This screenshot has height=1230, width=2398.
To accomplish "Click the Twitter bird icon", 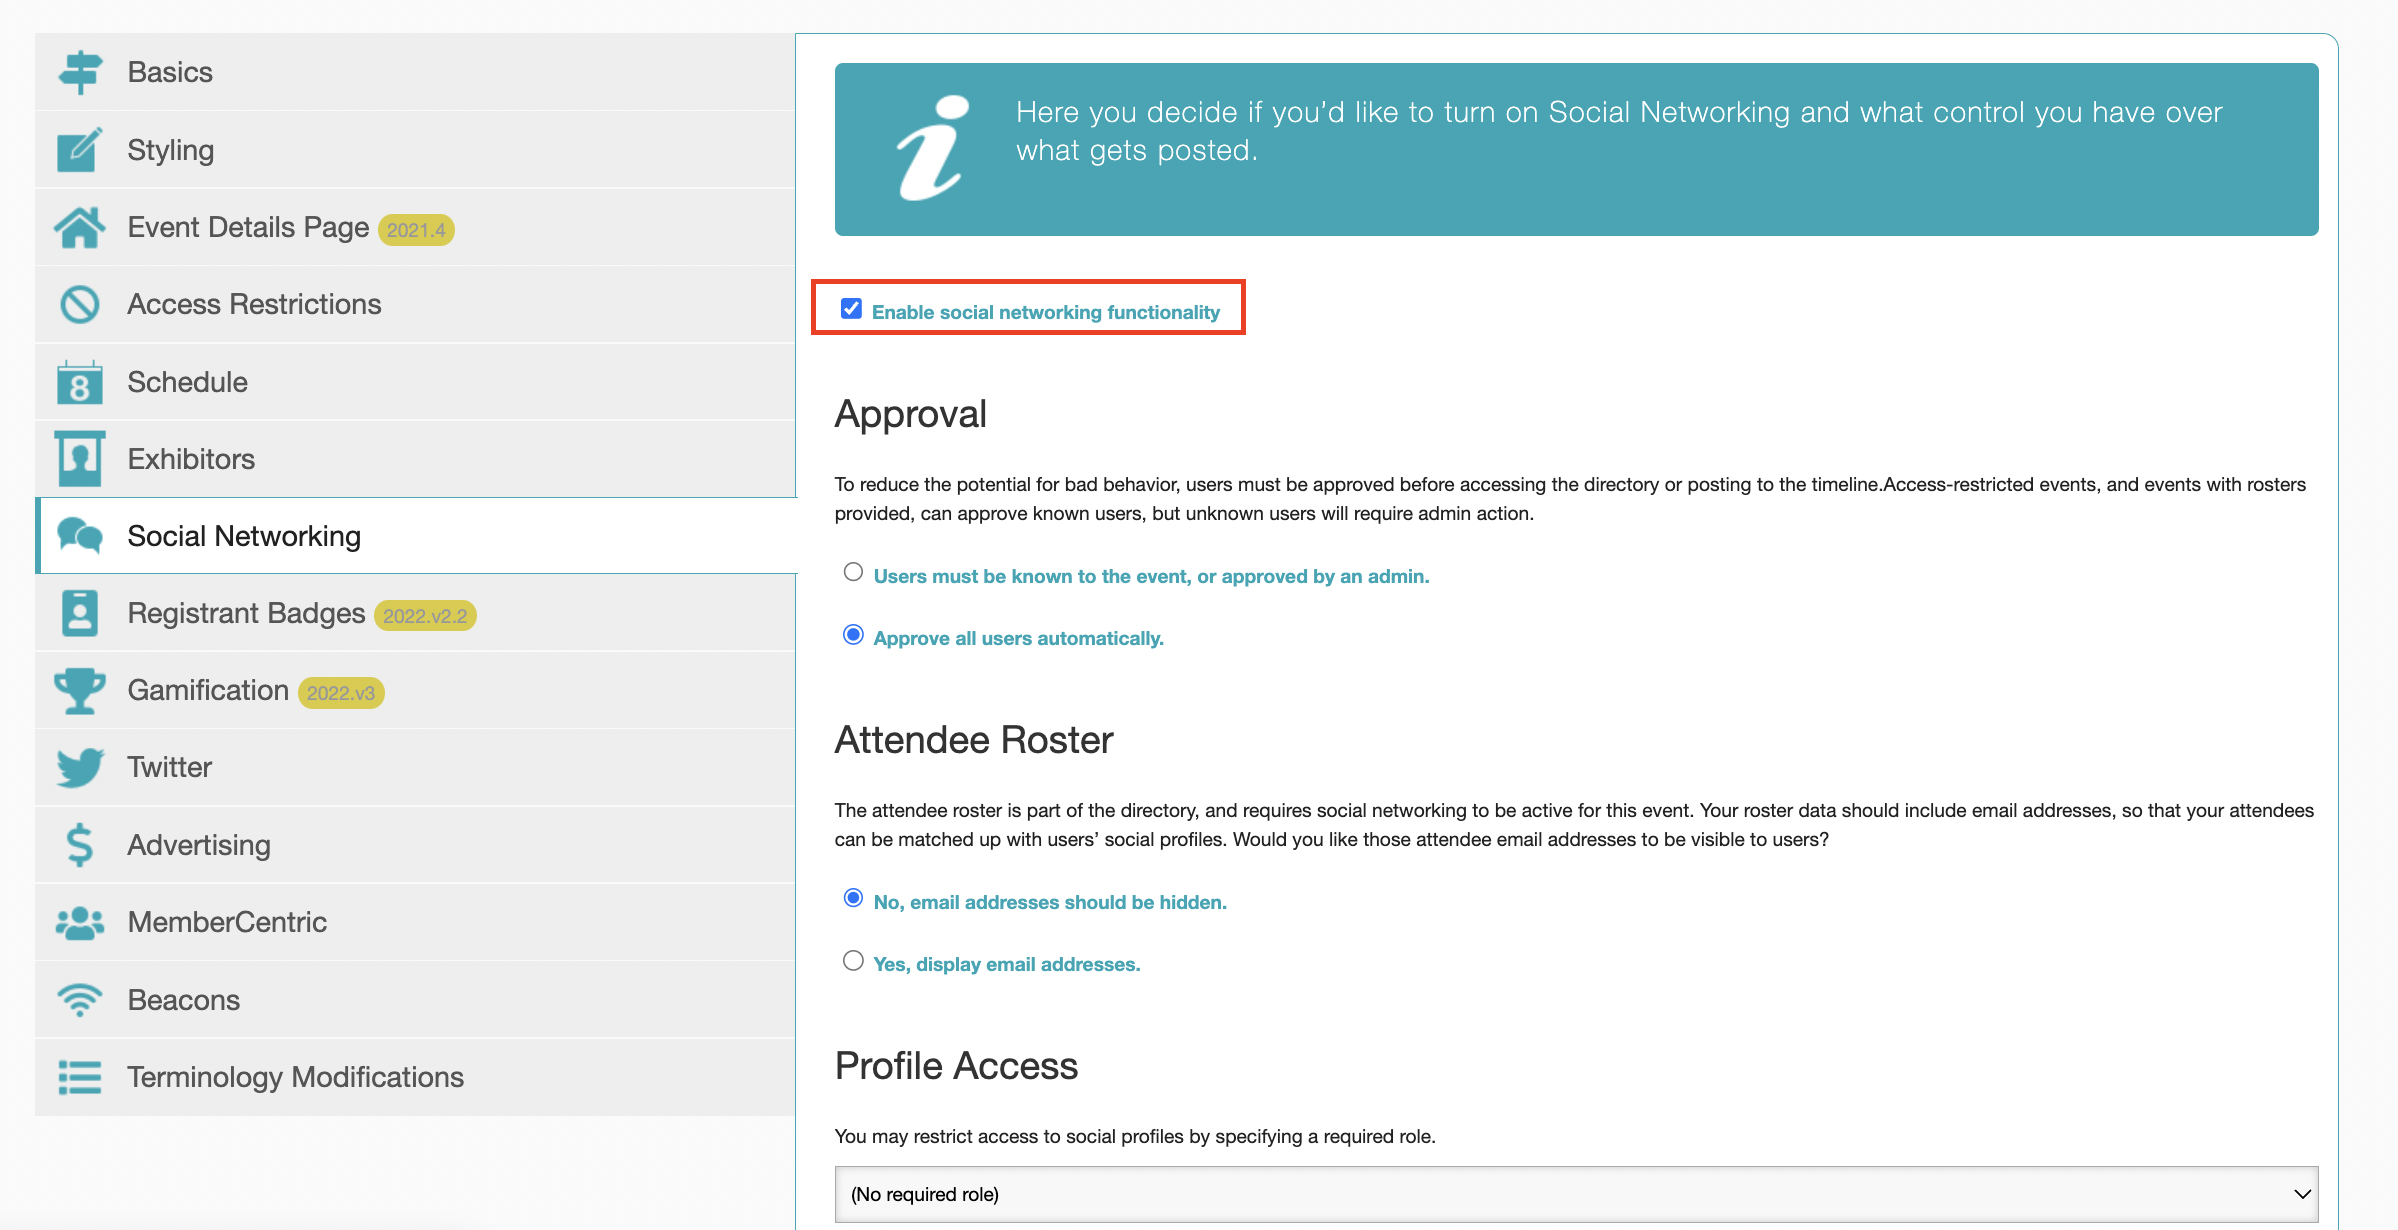I will pos(80,767).
